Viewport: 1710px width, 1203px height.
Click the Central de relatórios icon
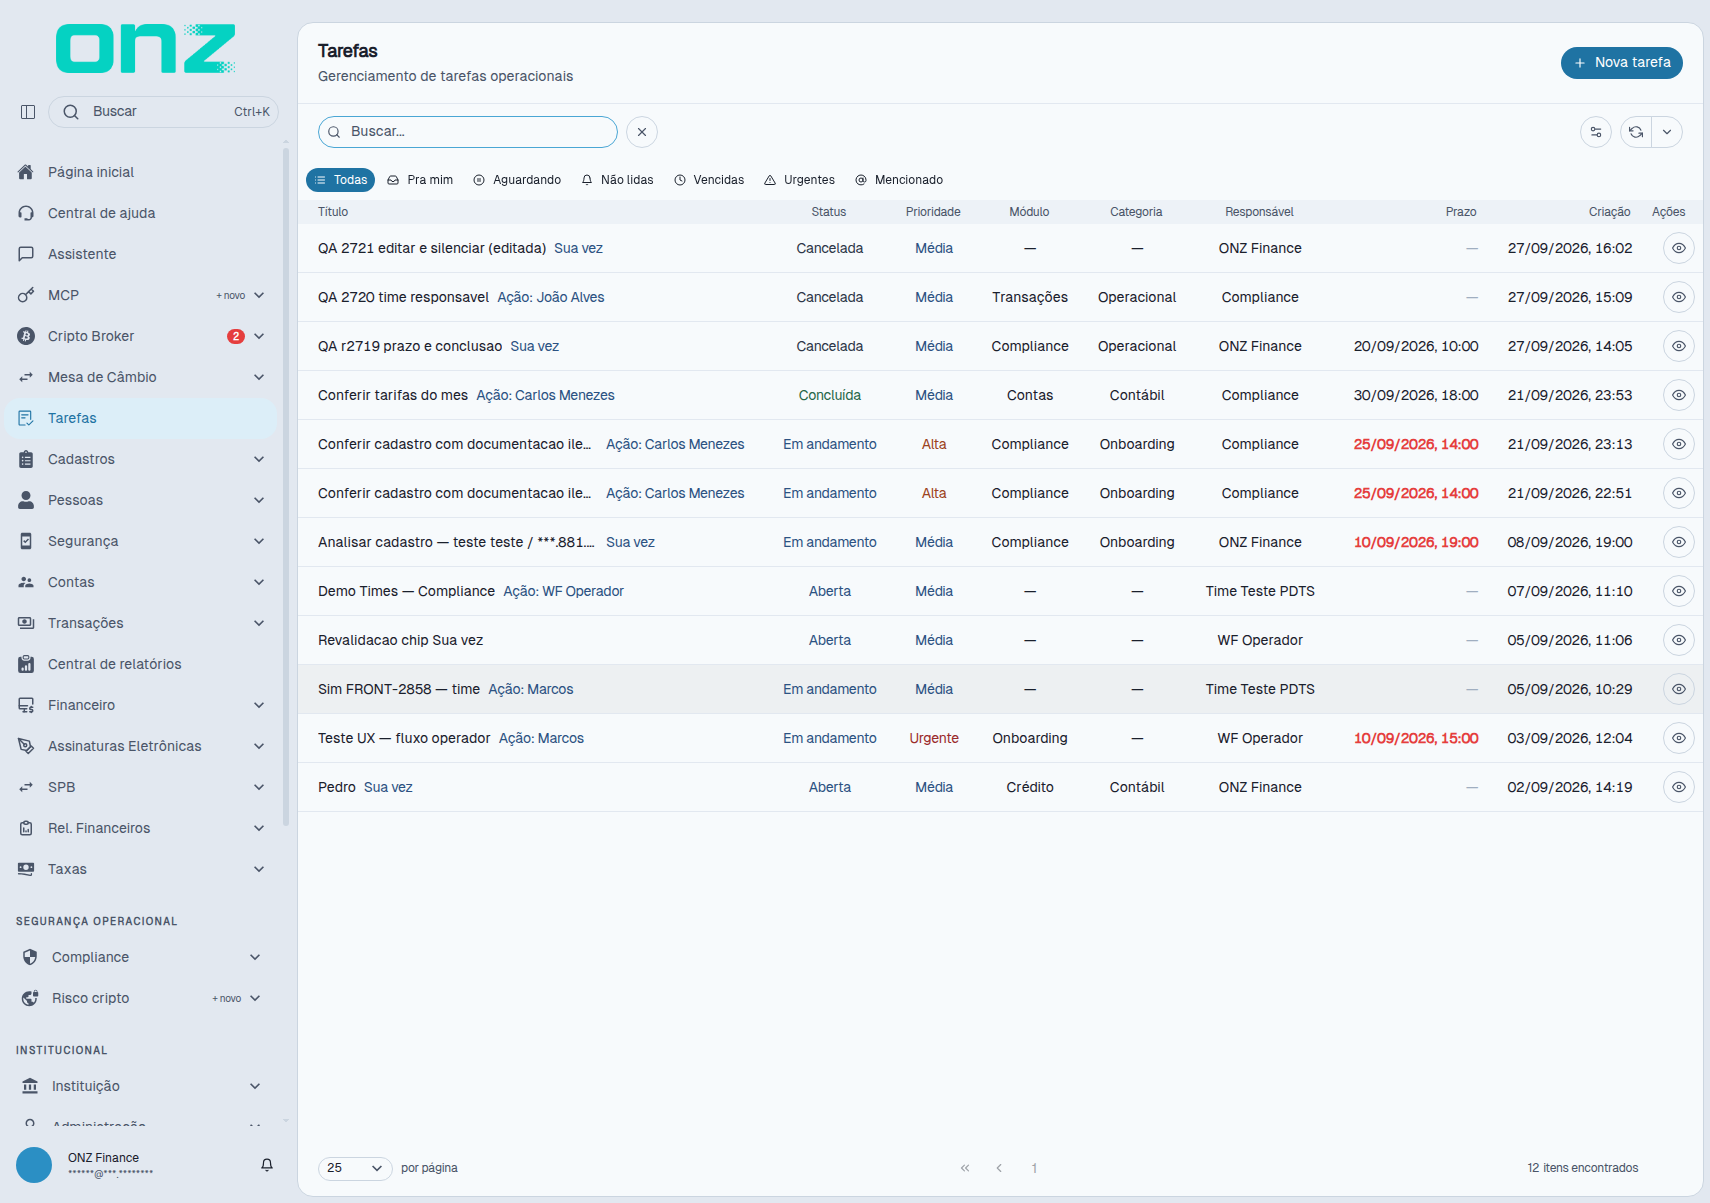coord(26,664)
